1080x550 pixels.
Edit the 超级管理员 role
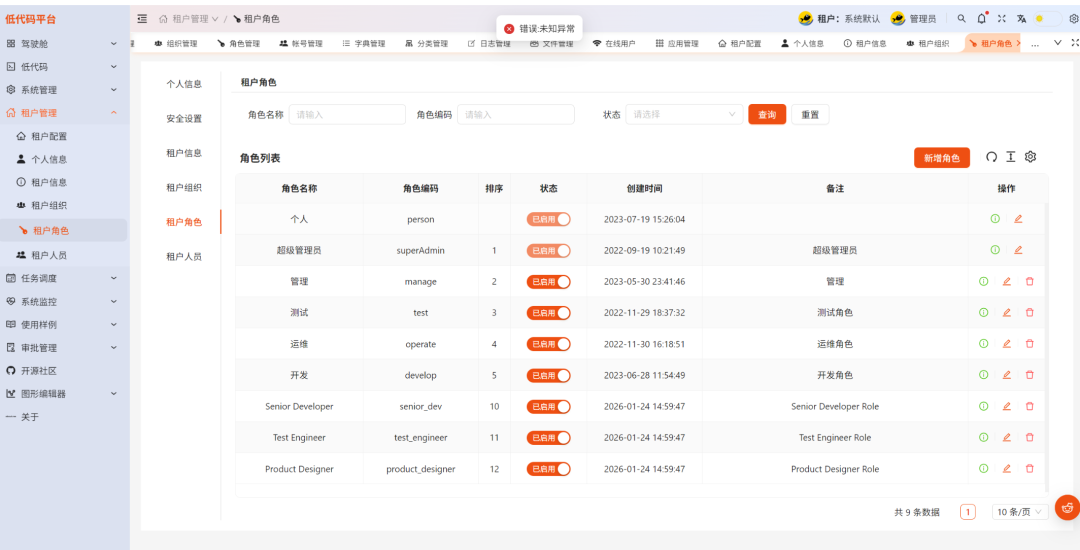[1018, 250]
